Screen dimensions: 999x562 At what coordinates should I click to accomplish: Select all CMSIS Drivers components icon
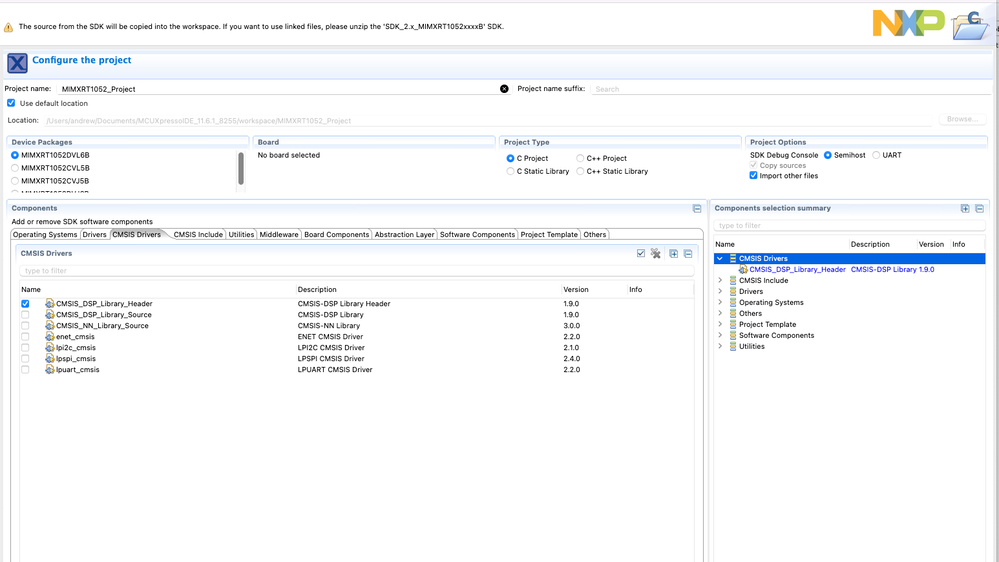coord(641,253)
